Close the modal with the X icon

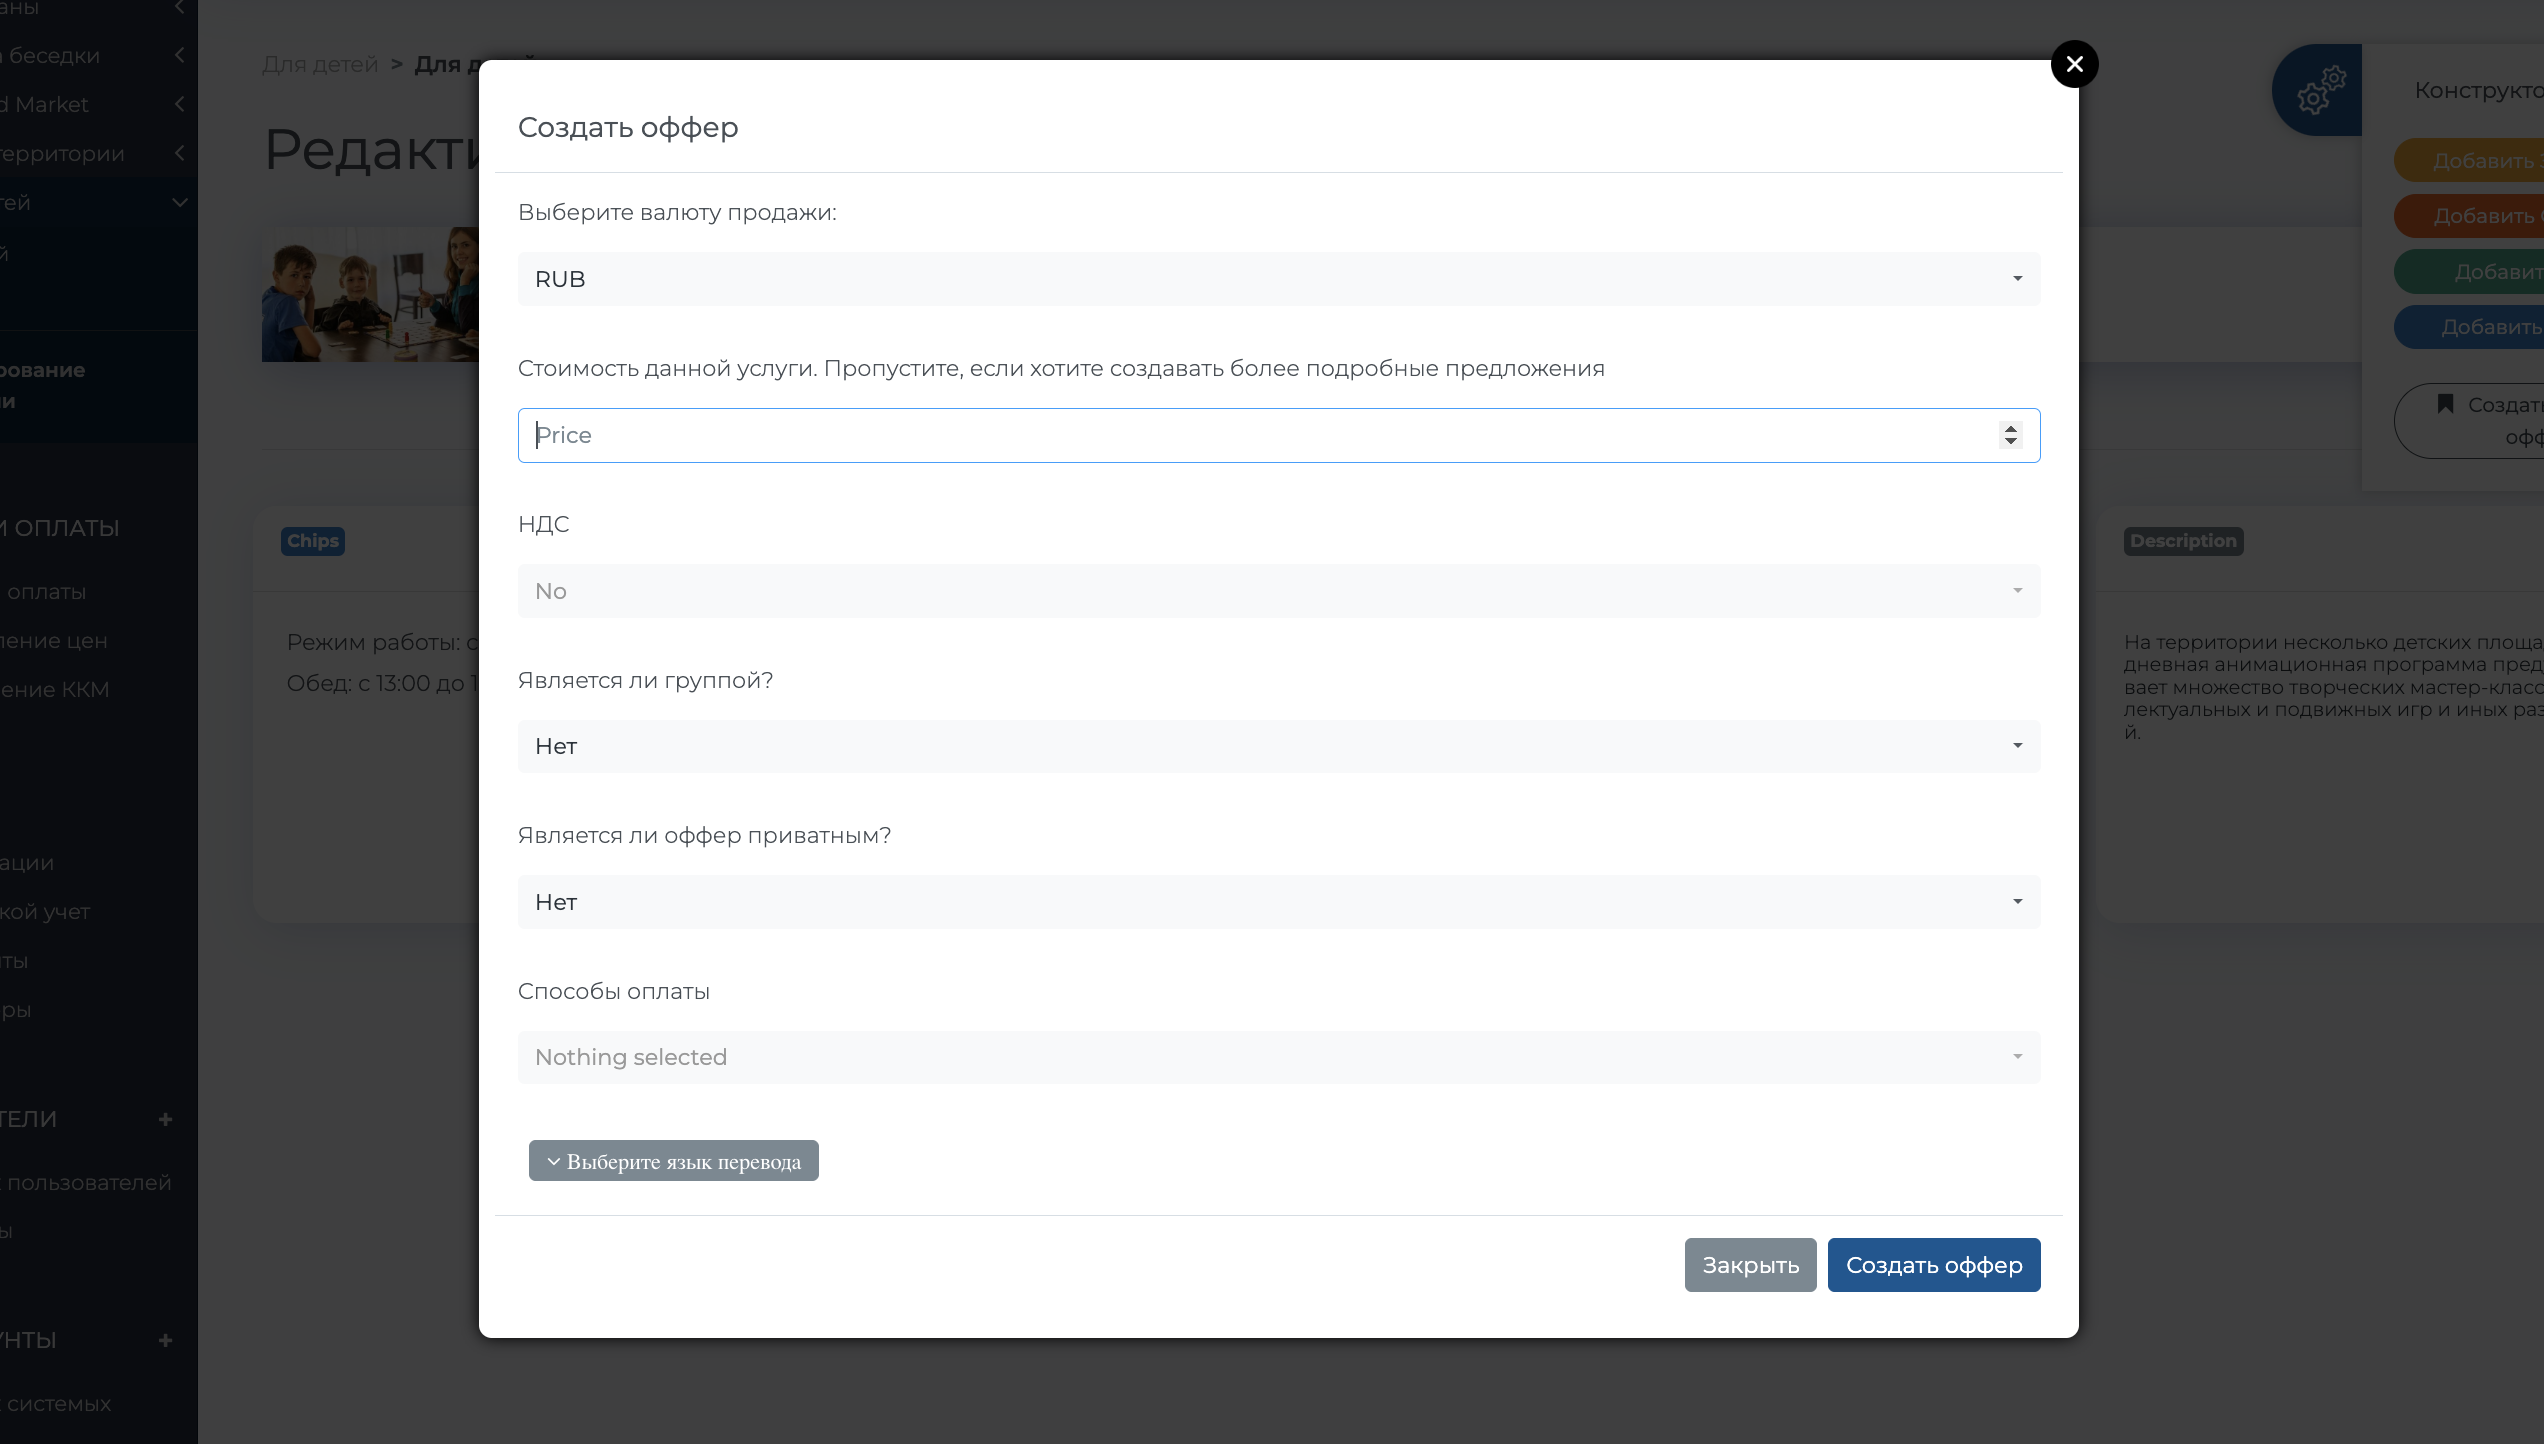(x=2074, y=64)
